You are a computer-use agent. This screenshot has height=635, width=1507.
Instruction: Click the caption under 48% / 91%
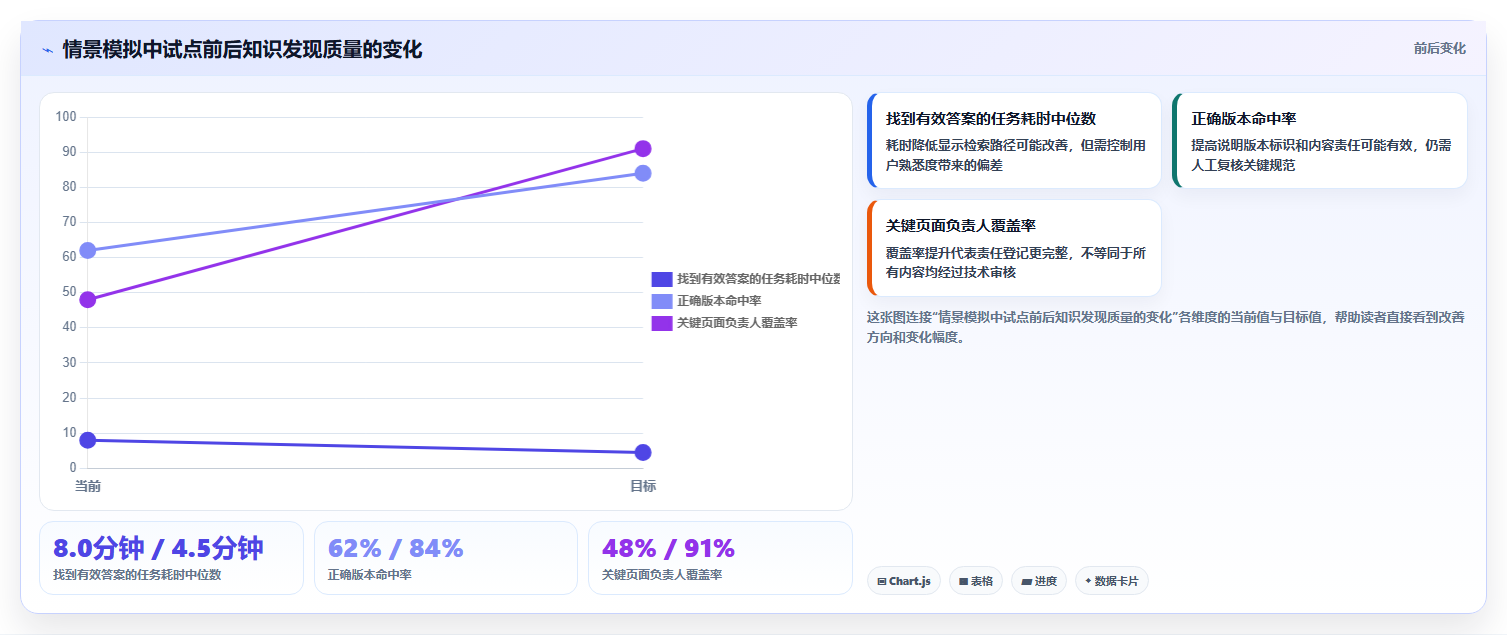662,575
